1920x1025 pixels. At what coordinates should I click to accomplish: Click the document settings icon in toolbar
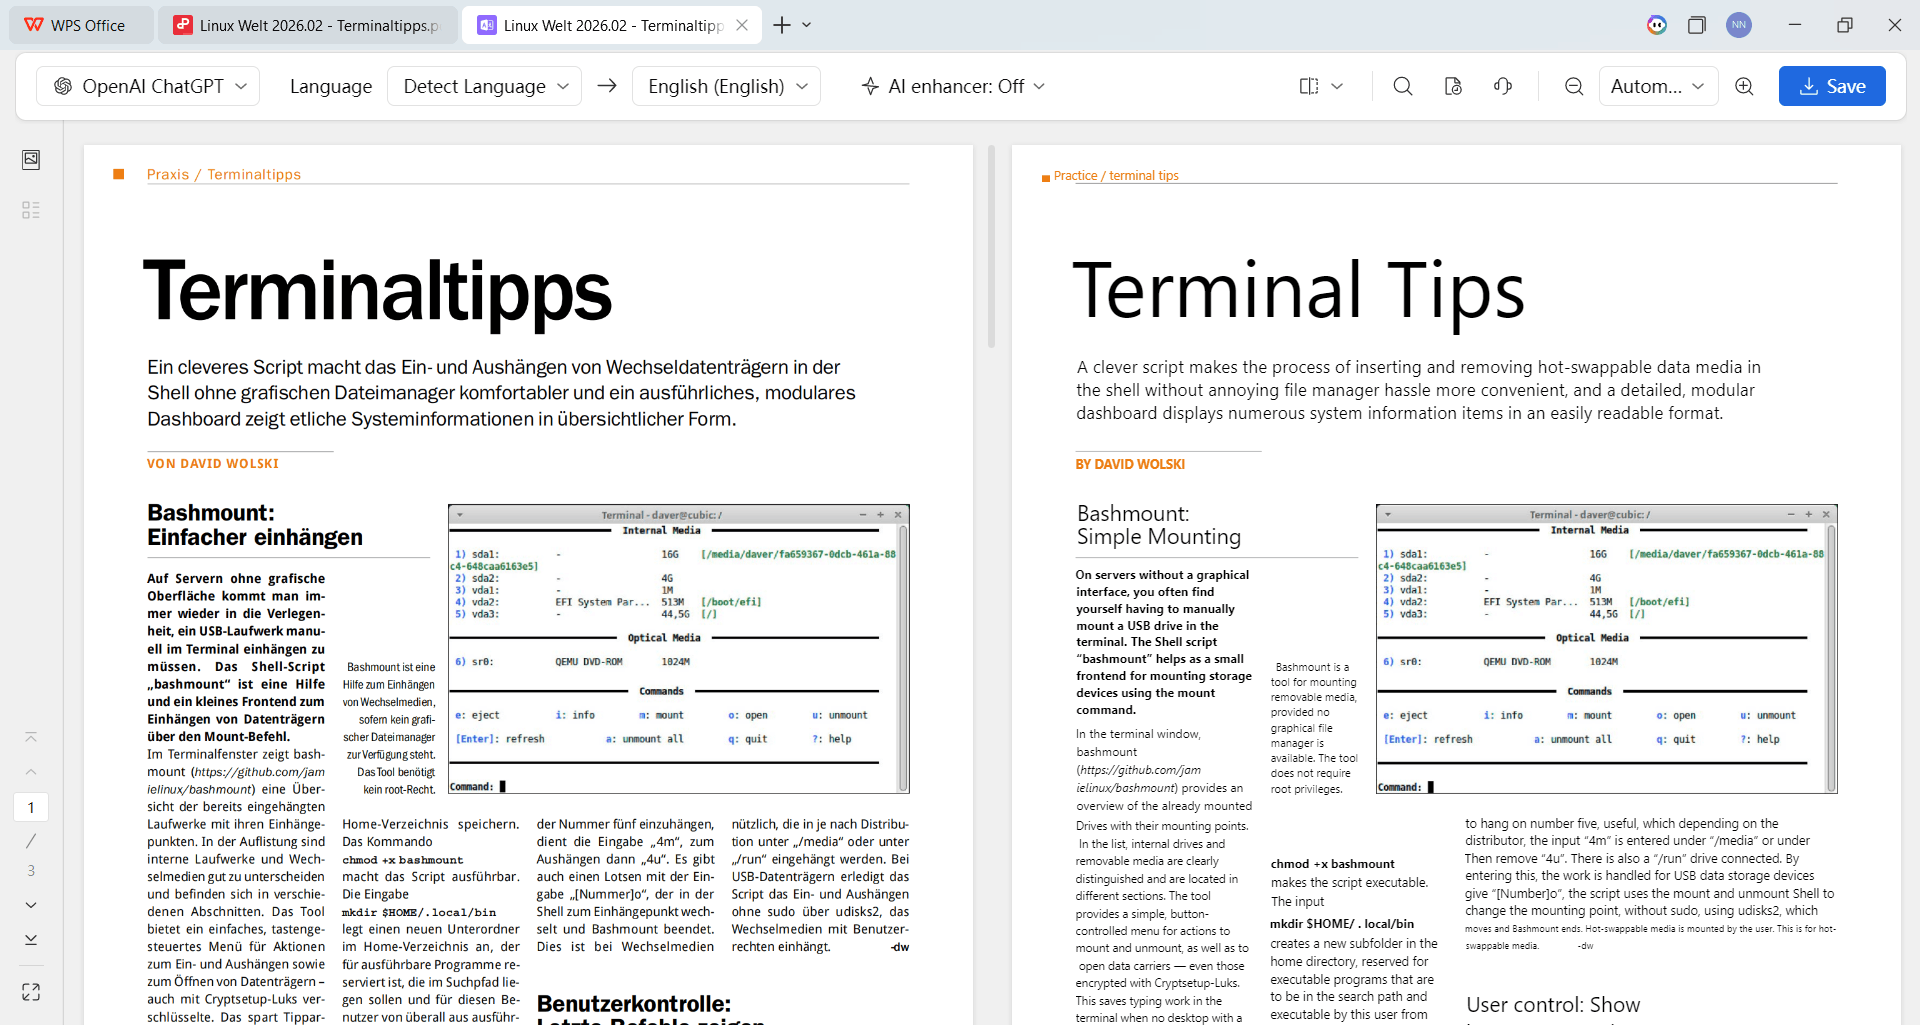coord(1453,86)
